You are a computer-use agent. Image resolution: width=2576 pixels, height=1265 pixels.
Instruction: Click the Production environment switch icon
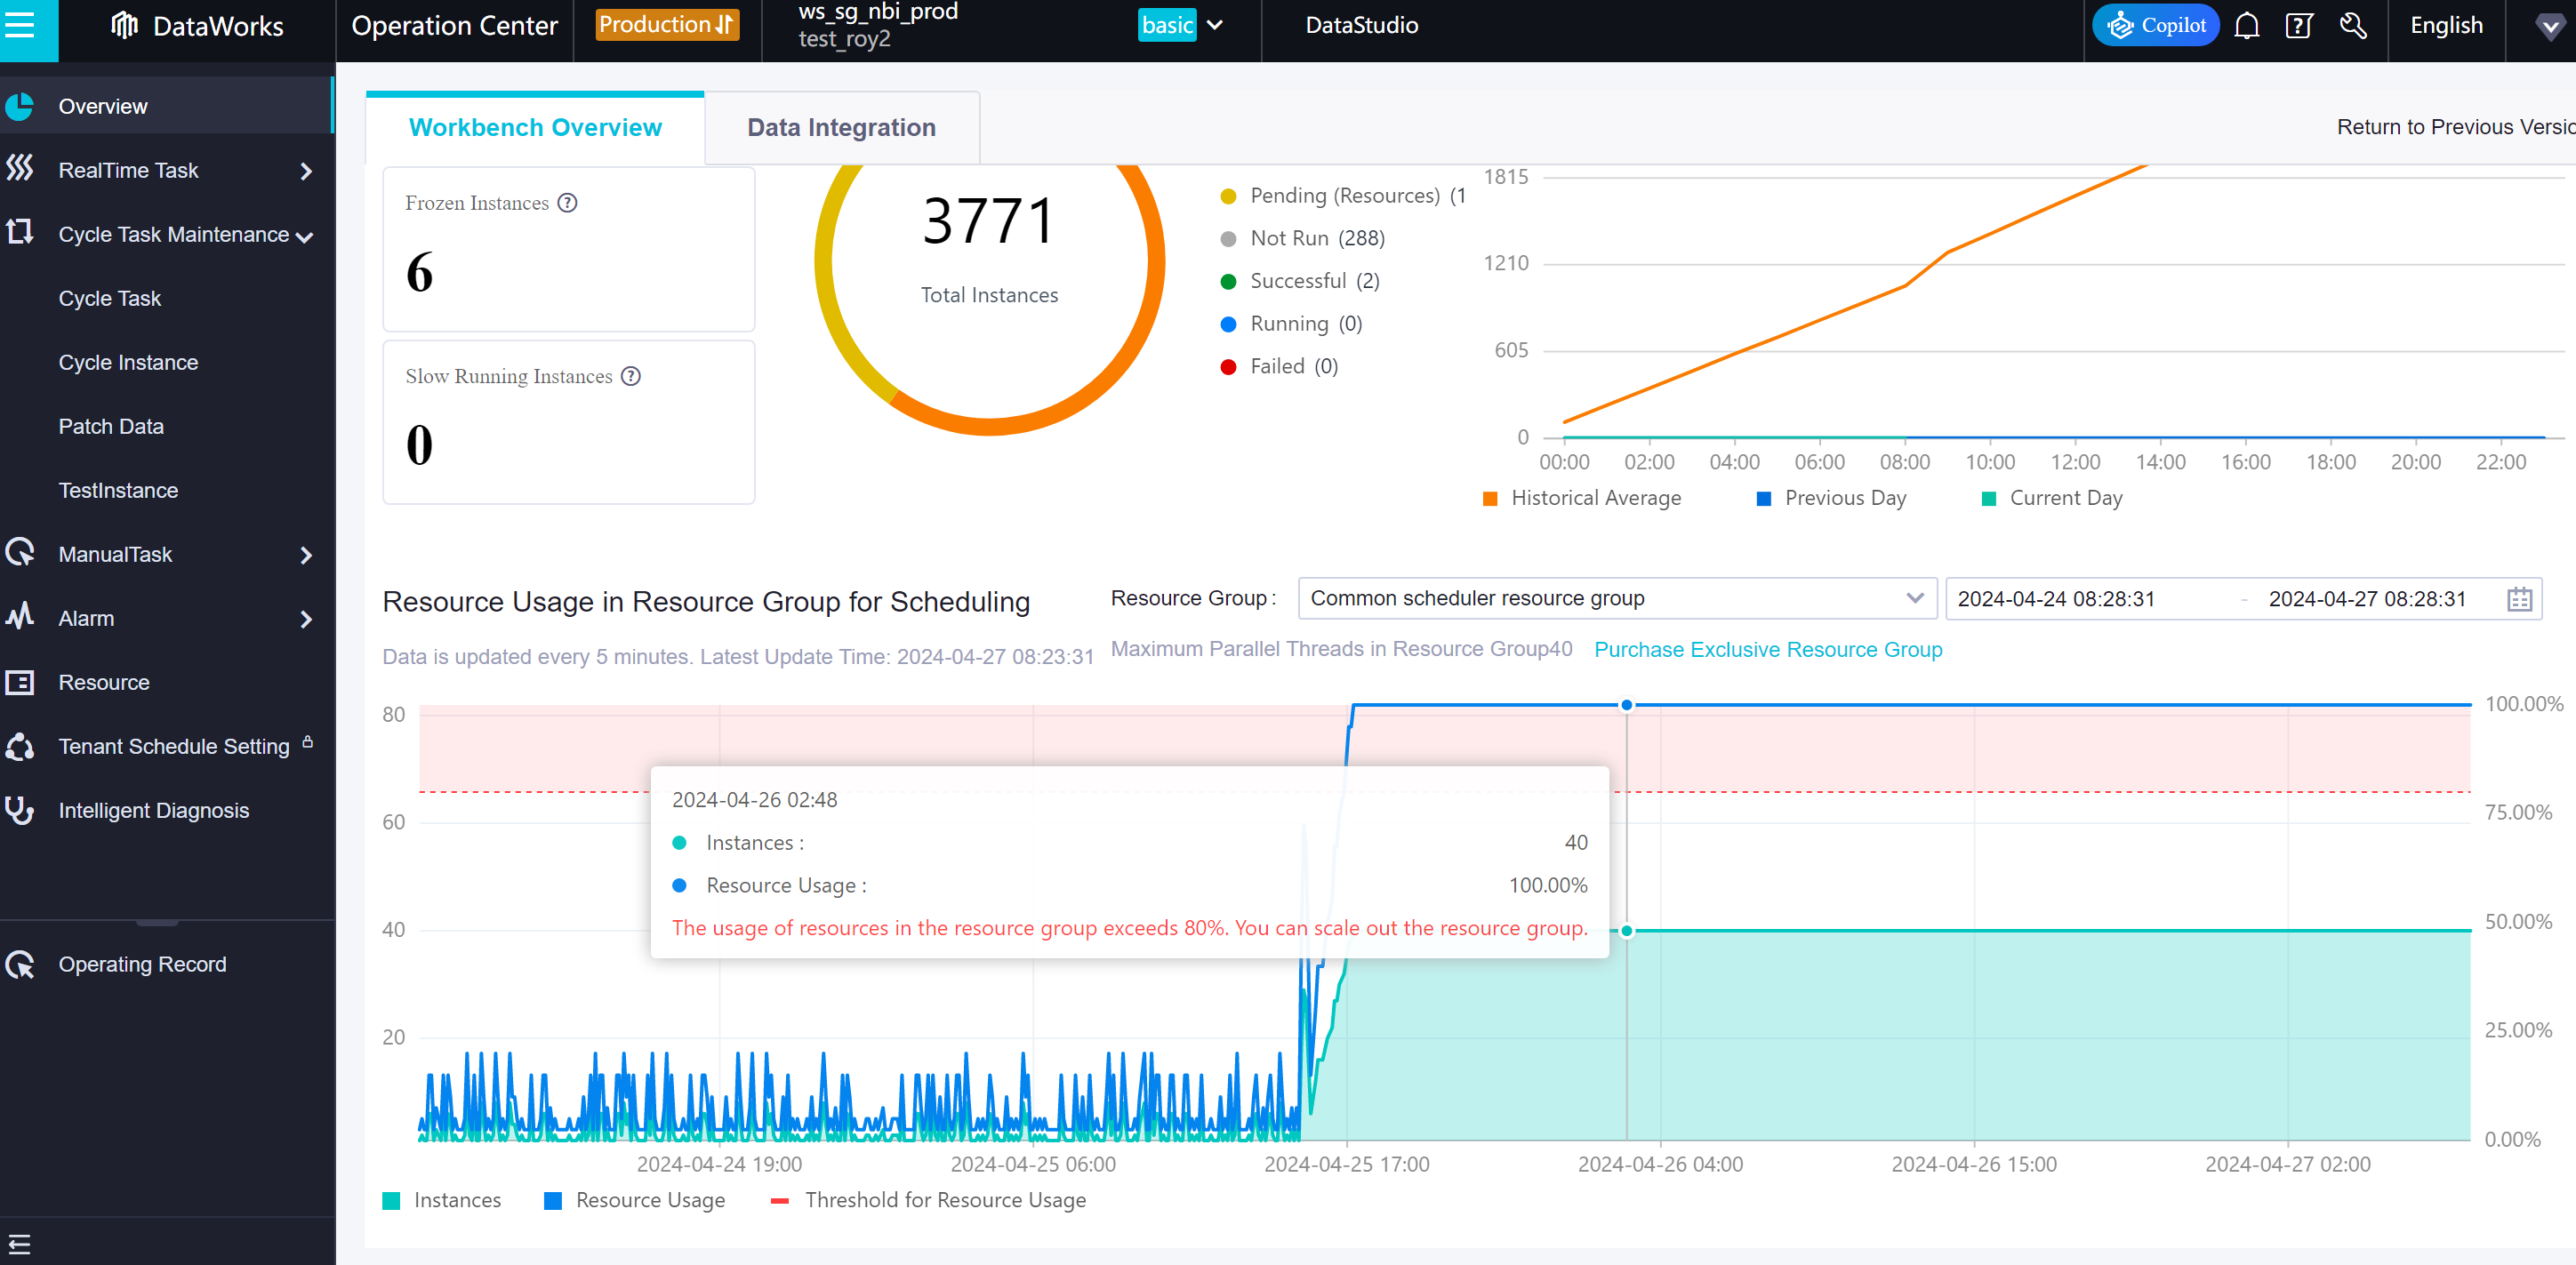pyautogui.click(x=724, y=25)
